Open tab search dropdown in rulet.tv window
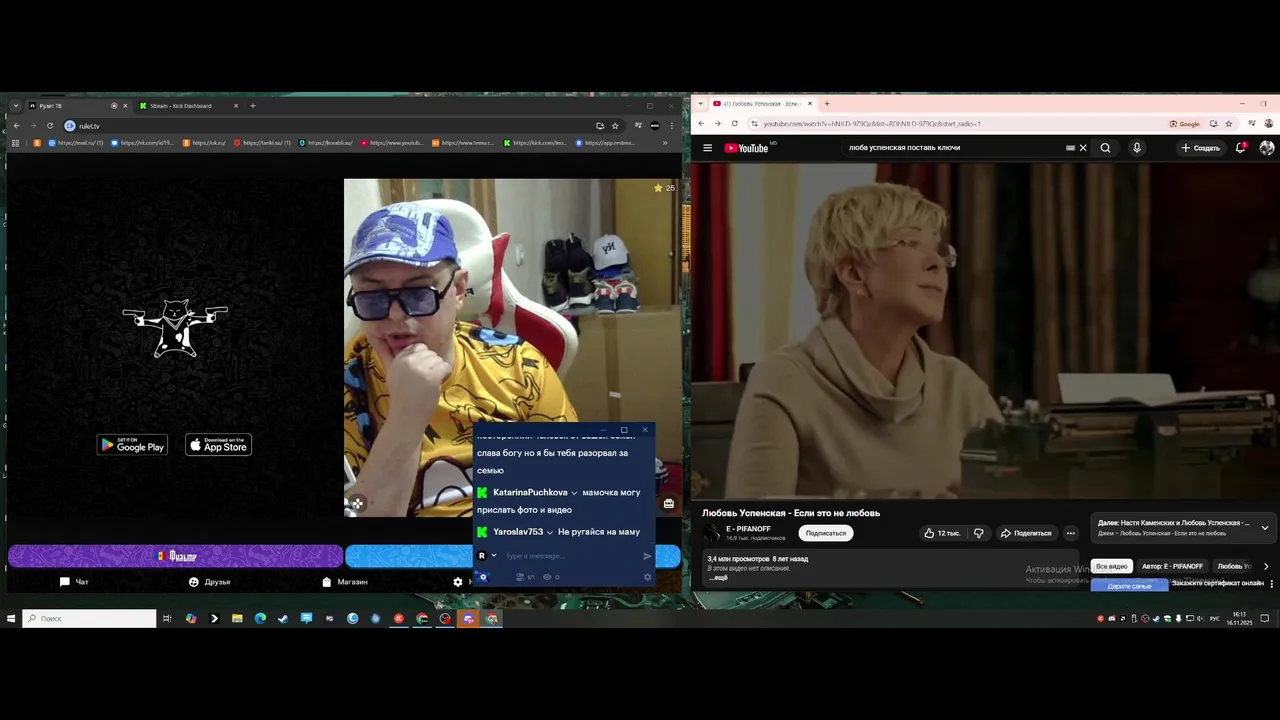This screenshot has width=1280, height=720. [16, 106]
